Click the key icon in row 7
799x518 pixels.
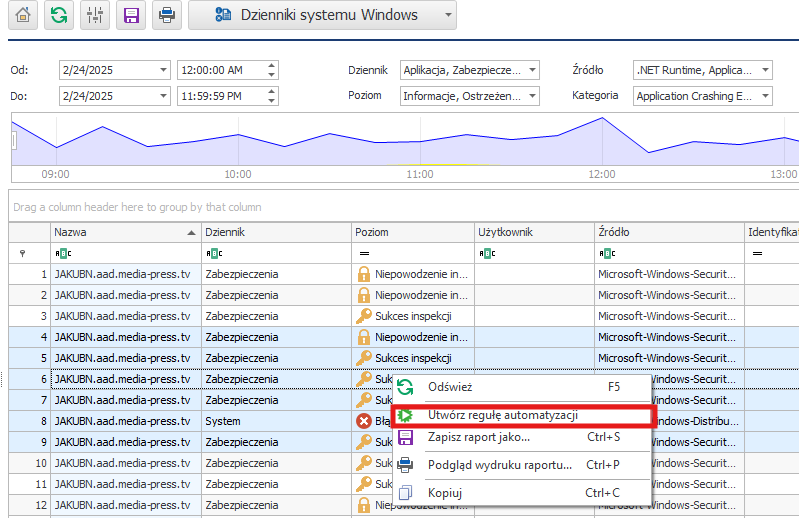point(363,400)
